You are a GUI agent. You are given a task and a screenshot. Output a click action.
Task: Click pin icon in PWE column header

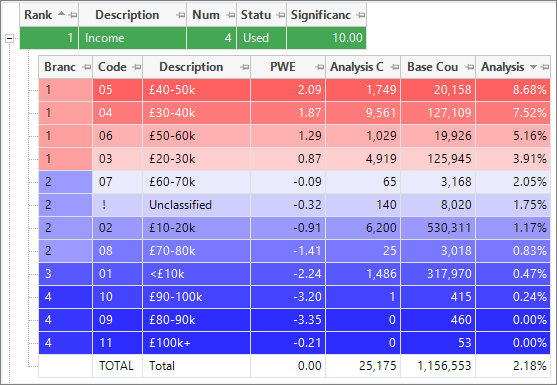(320, 67)
